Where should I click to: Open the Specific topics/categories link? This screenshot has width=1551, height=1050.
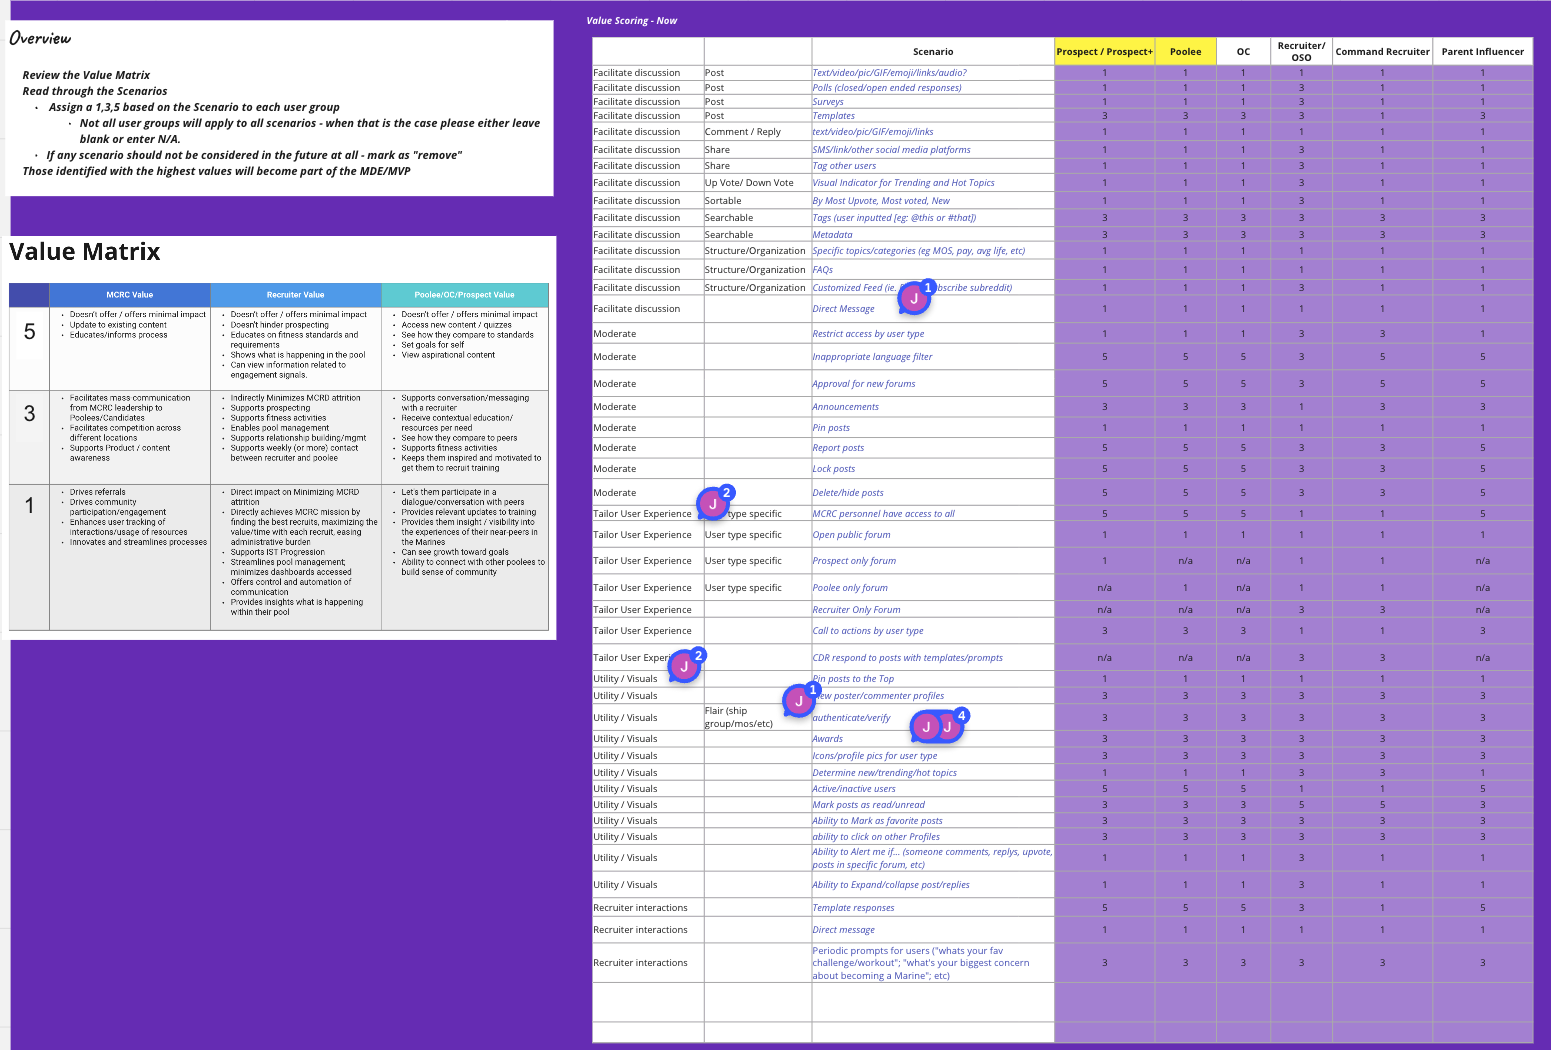click(x=918, y=251)
